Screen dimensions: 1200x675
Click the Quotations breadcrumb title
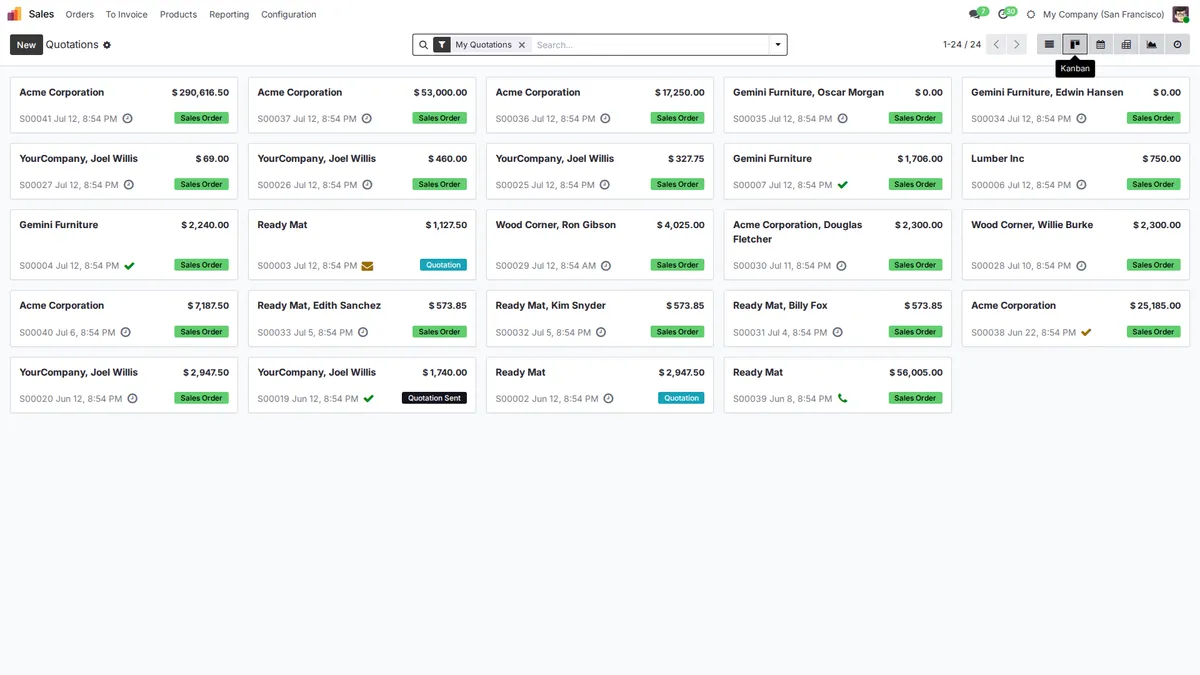click(x=72, y=45)
